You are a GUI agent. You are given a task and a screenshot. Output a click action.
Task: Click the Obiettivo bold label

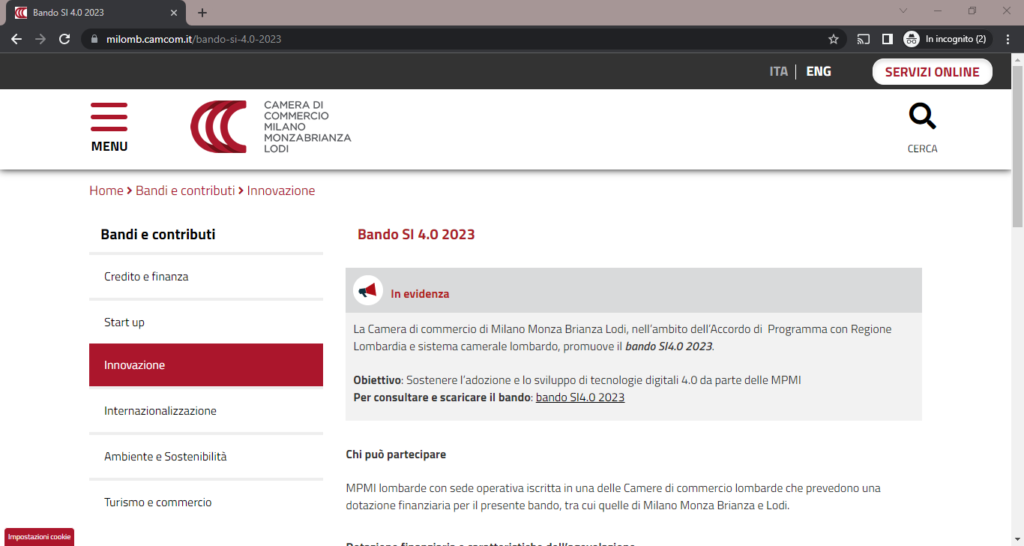pos(377,380)
